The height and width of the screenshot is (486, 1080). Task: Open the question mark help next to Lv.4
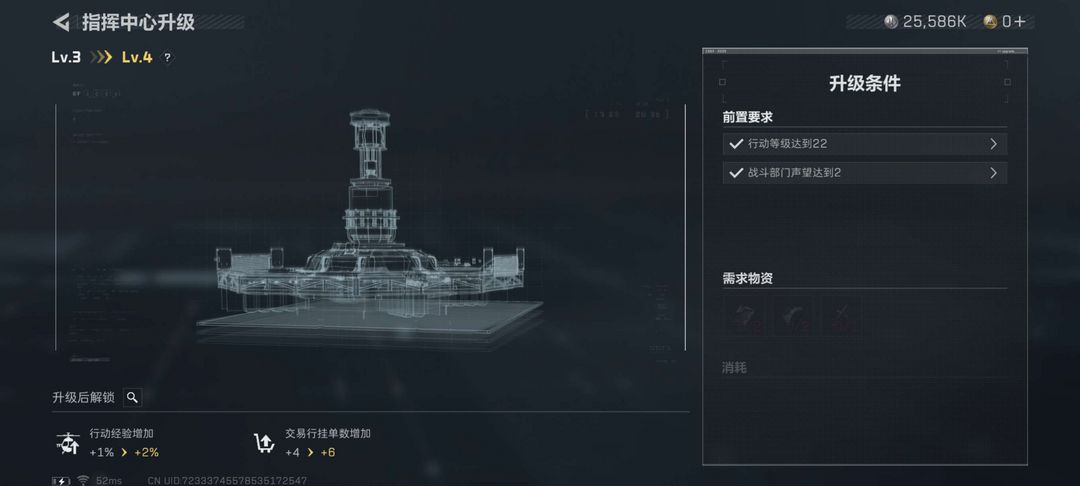(167, 58)
